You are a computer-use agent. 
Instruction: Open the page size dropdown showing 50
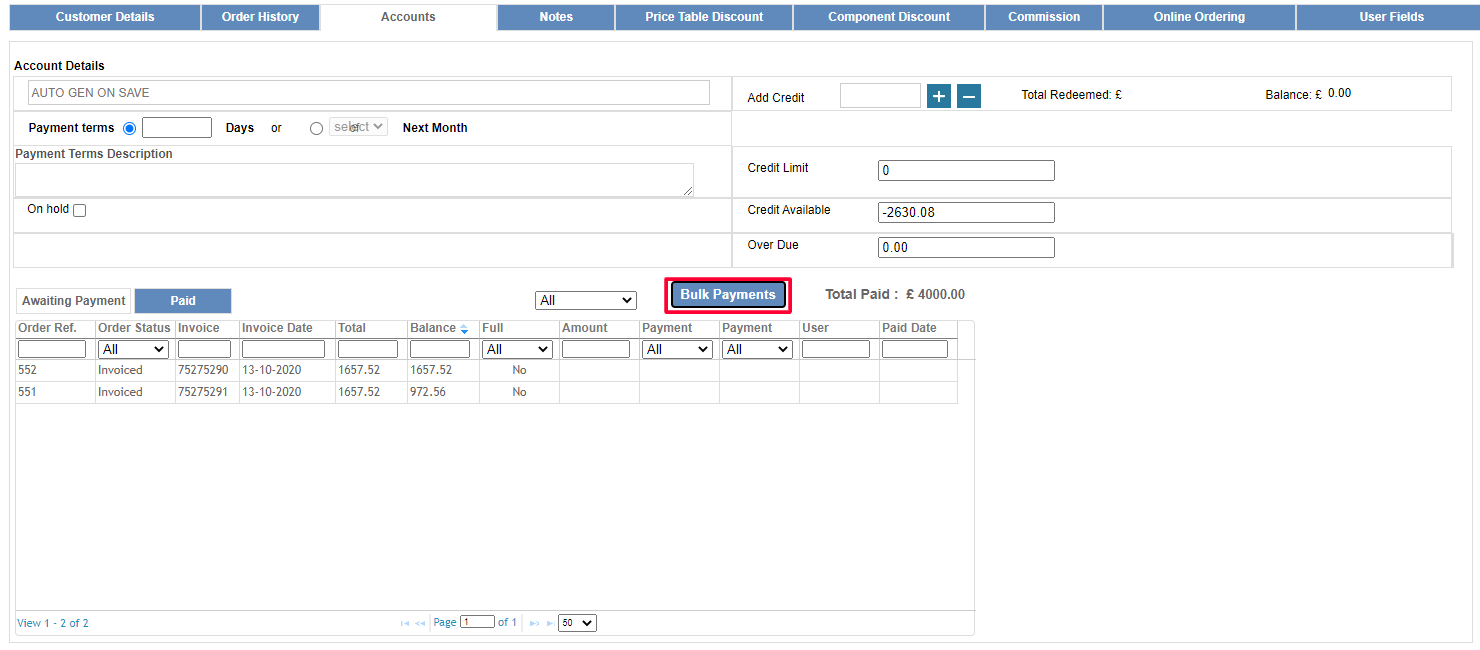(576, 622)
